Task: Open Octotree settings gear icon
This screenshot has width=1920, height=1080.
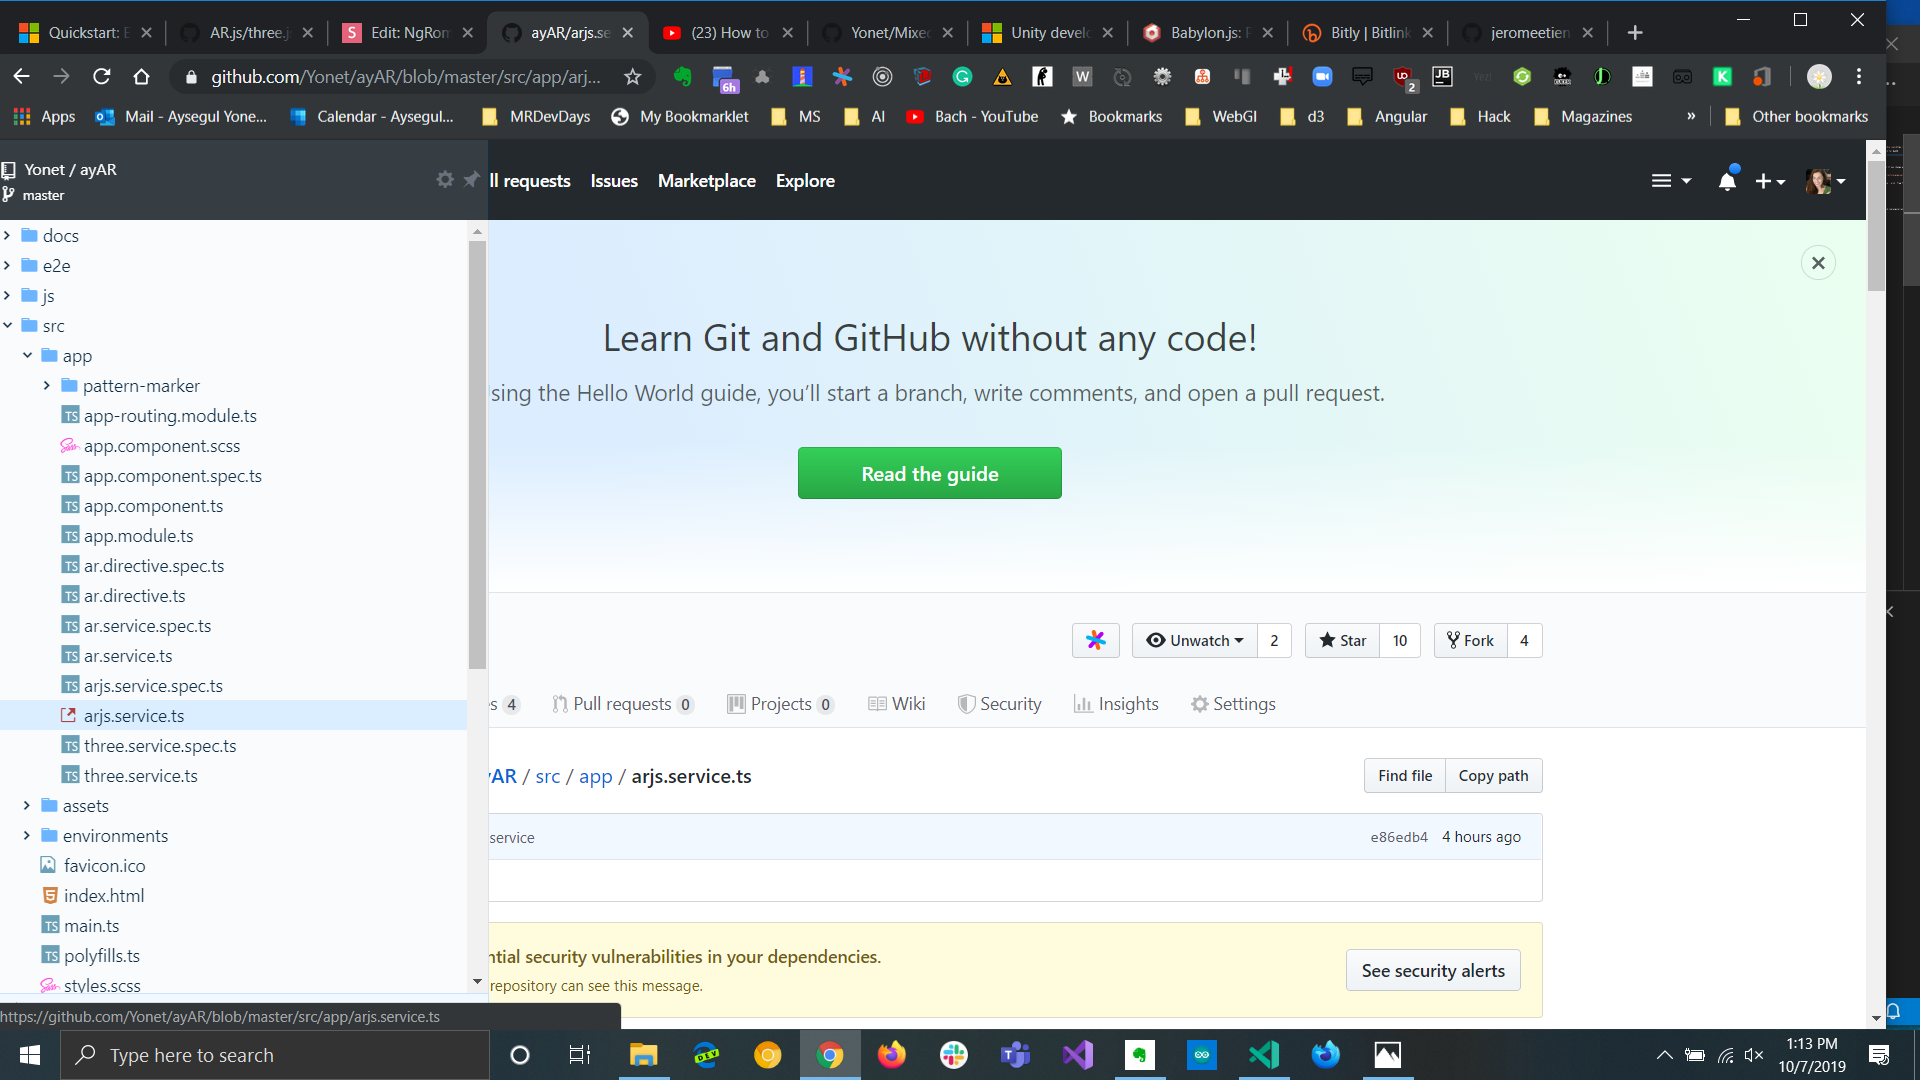Action: tap(445, 179)
